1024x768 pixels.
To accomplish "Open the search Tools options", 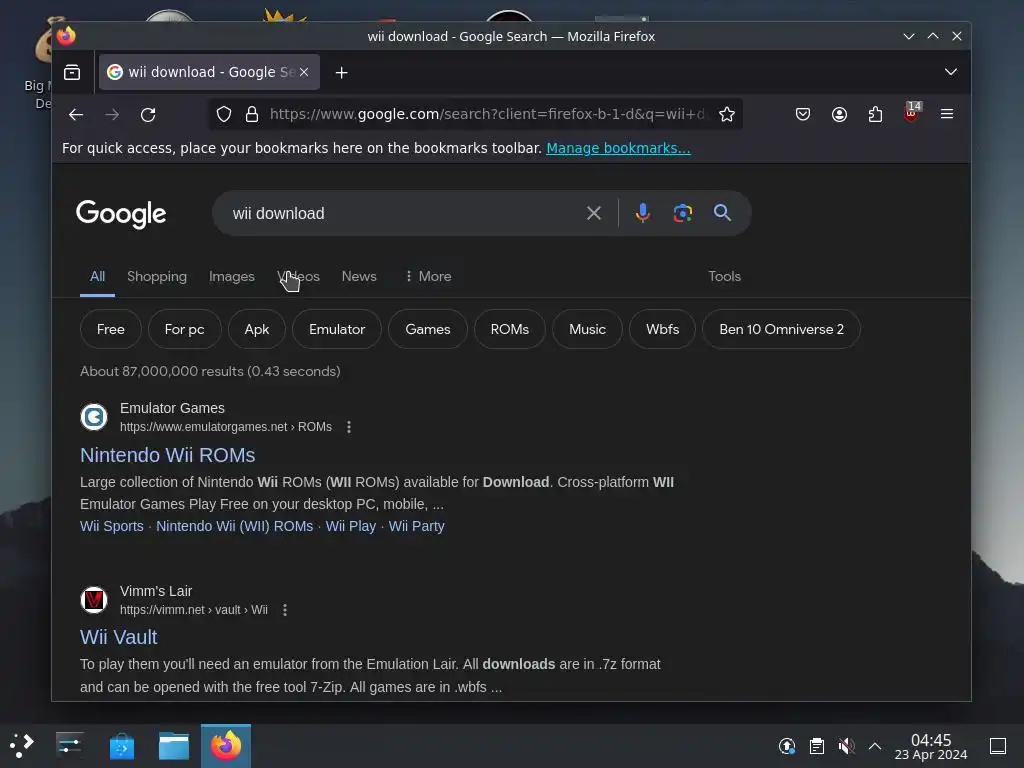I will tap(724, 276).
